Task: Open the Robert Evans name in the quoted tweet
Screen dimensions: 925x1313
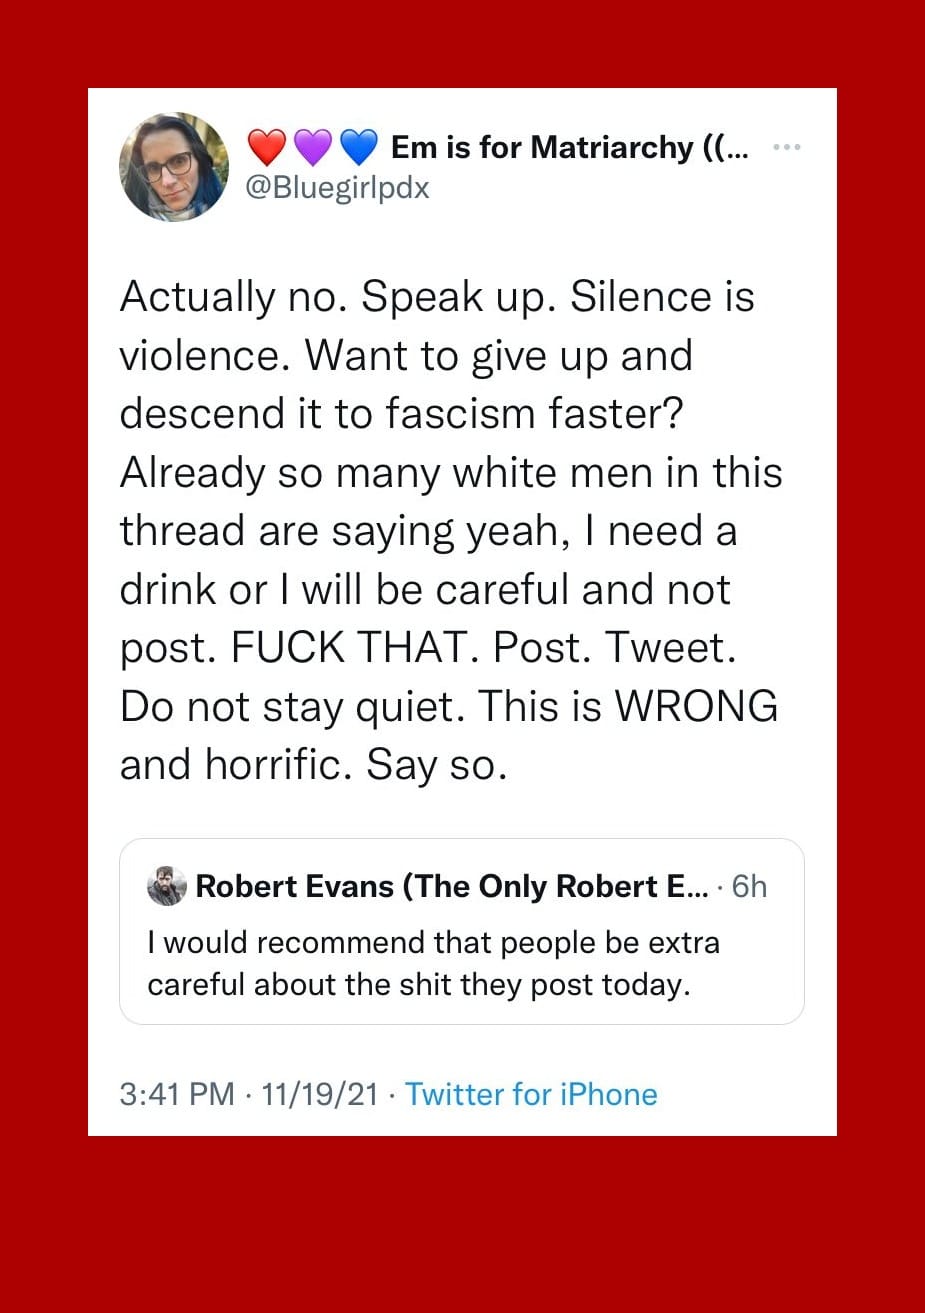Action: point(451,886)
